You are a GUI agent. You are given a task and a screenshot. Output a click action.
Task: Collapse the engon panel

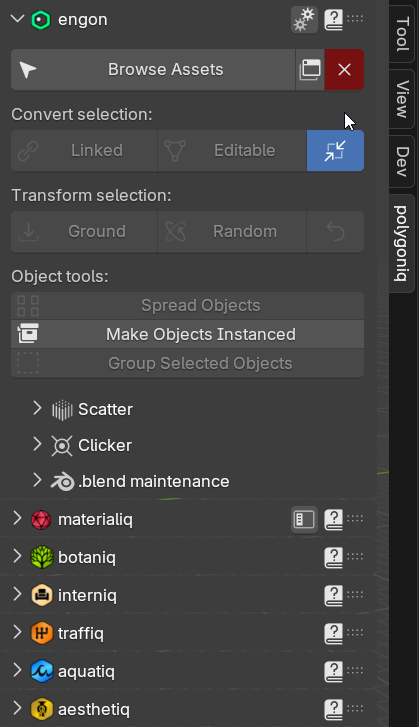(17, 19)
